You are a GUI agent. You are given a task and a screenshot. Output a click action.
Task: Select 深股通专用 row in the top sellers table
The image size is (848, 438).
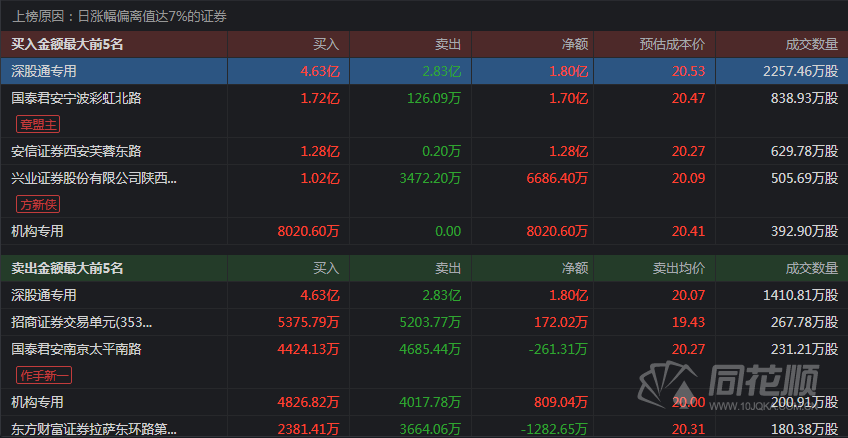click(x=424, y=295)
